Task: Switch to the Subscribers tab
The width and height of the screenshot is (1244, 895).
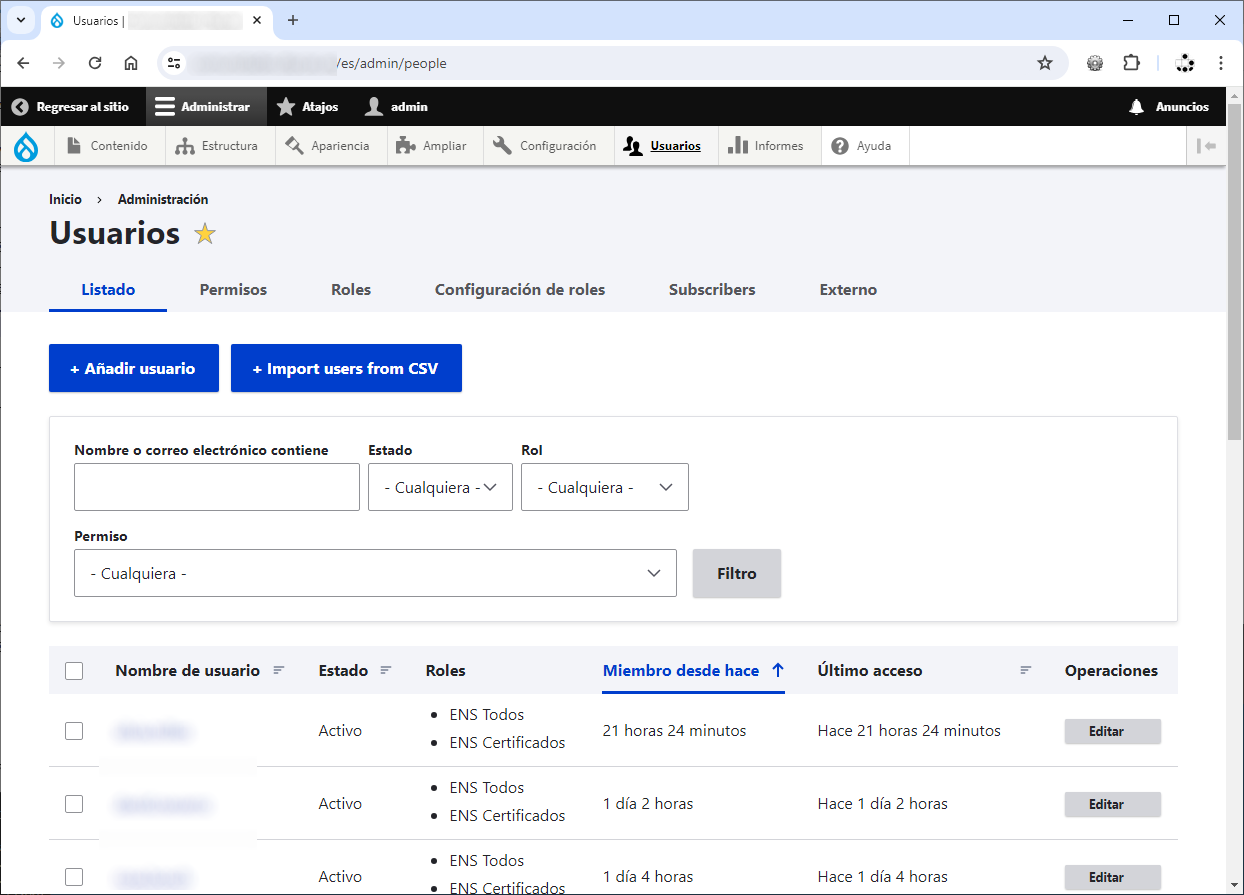Action: [712, 290]
